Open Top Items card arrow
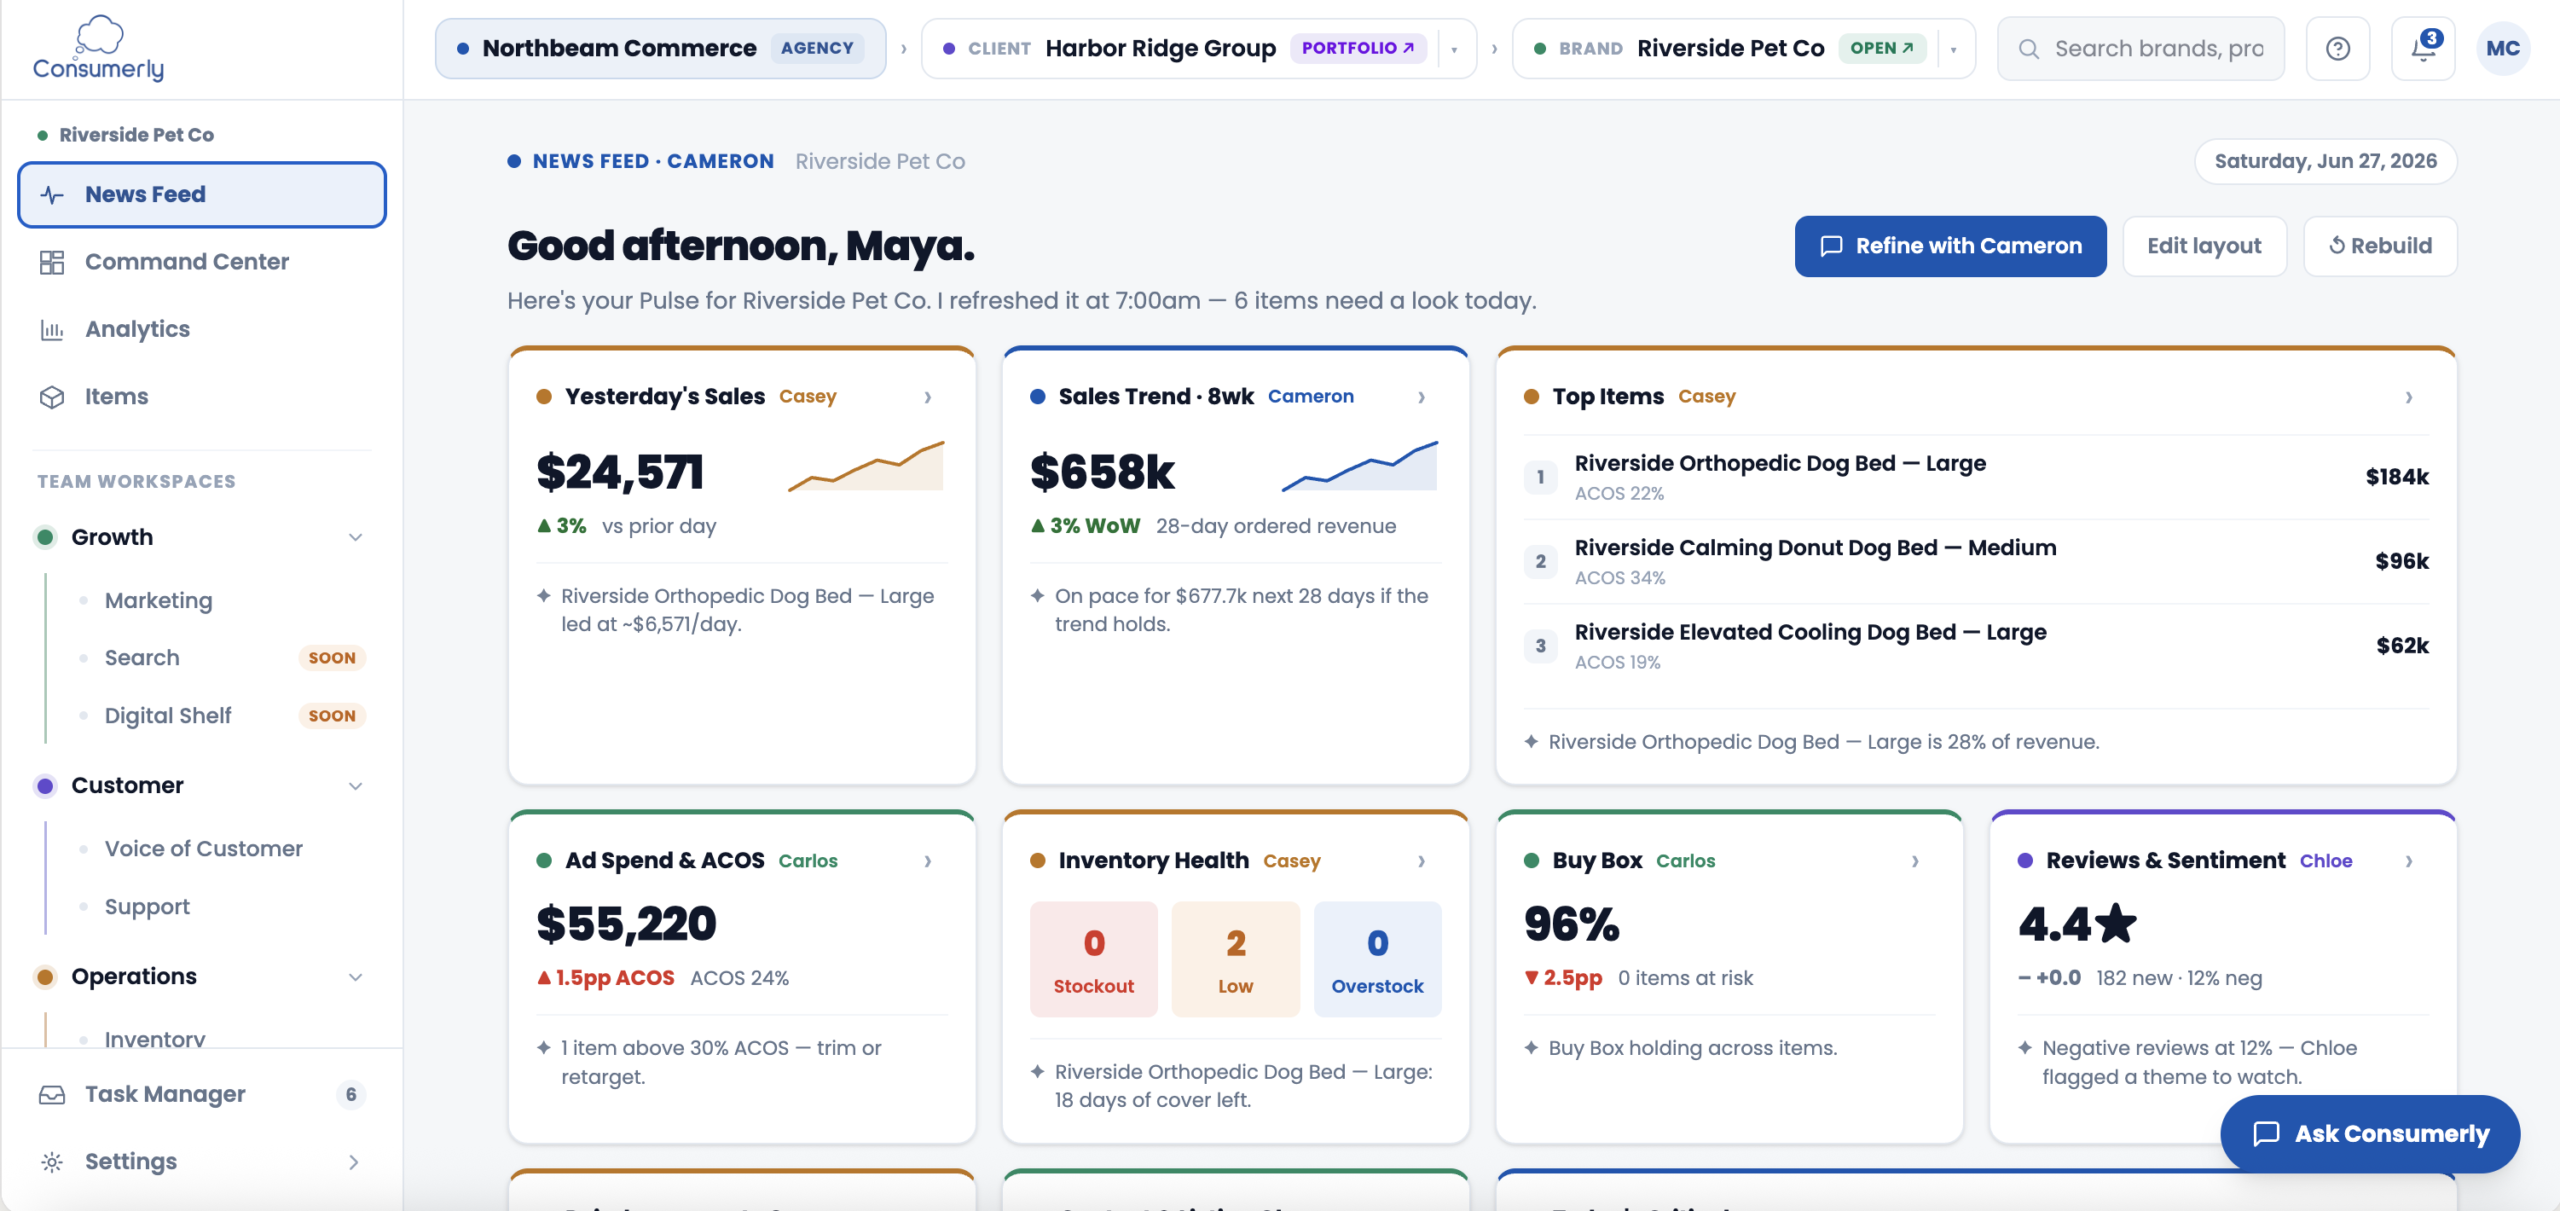The image size is (2560, 1211). pos(2409,397)
